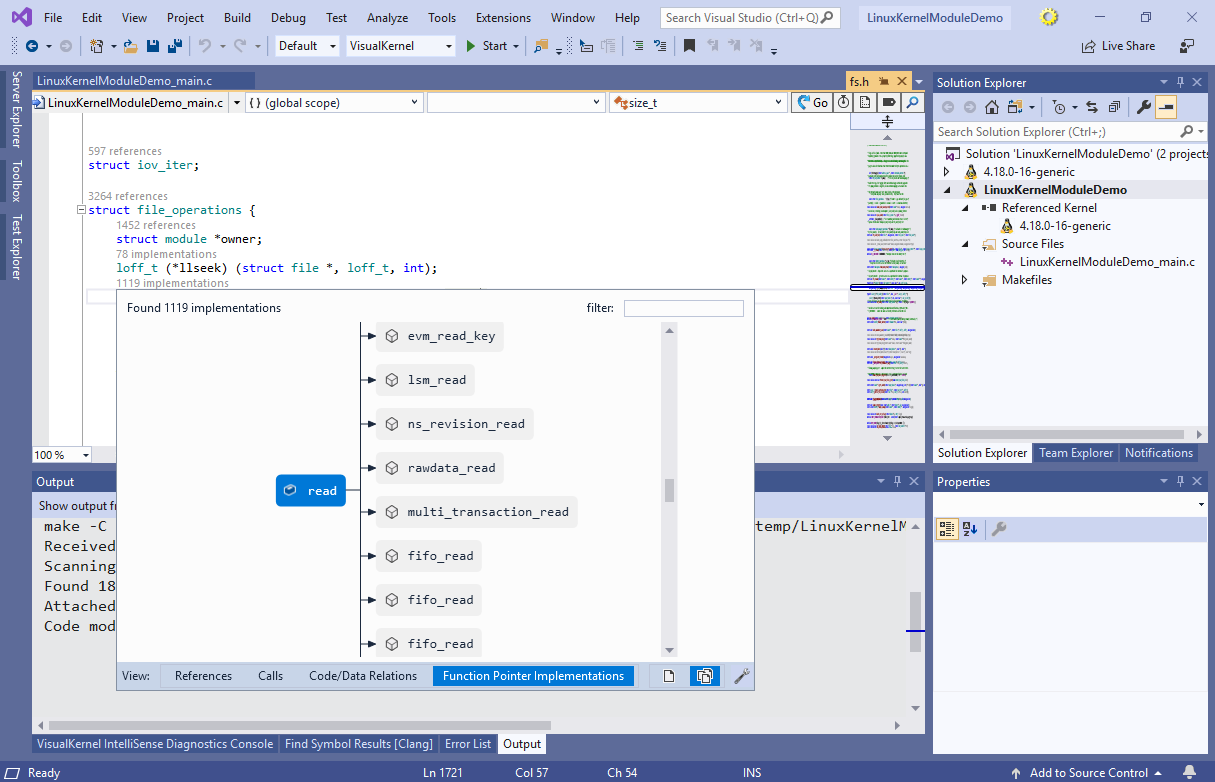This screenshot has height=782, width=1215.
Task: Click the Save All toolbar icon
Action: [x=174, y=46]
